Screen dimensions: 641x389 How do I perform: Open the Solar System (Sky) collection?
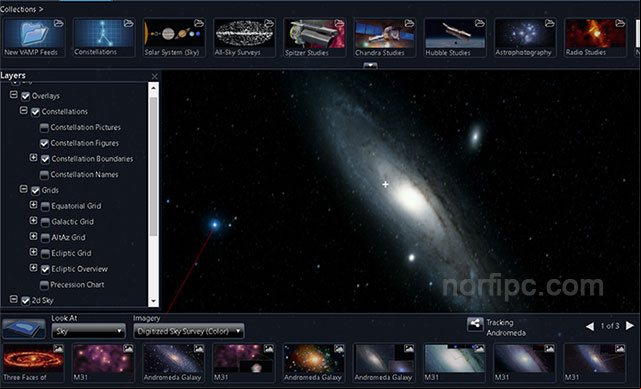174,37
